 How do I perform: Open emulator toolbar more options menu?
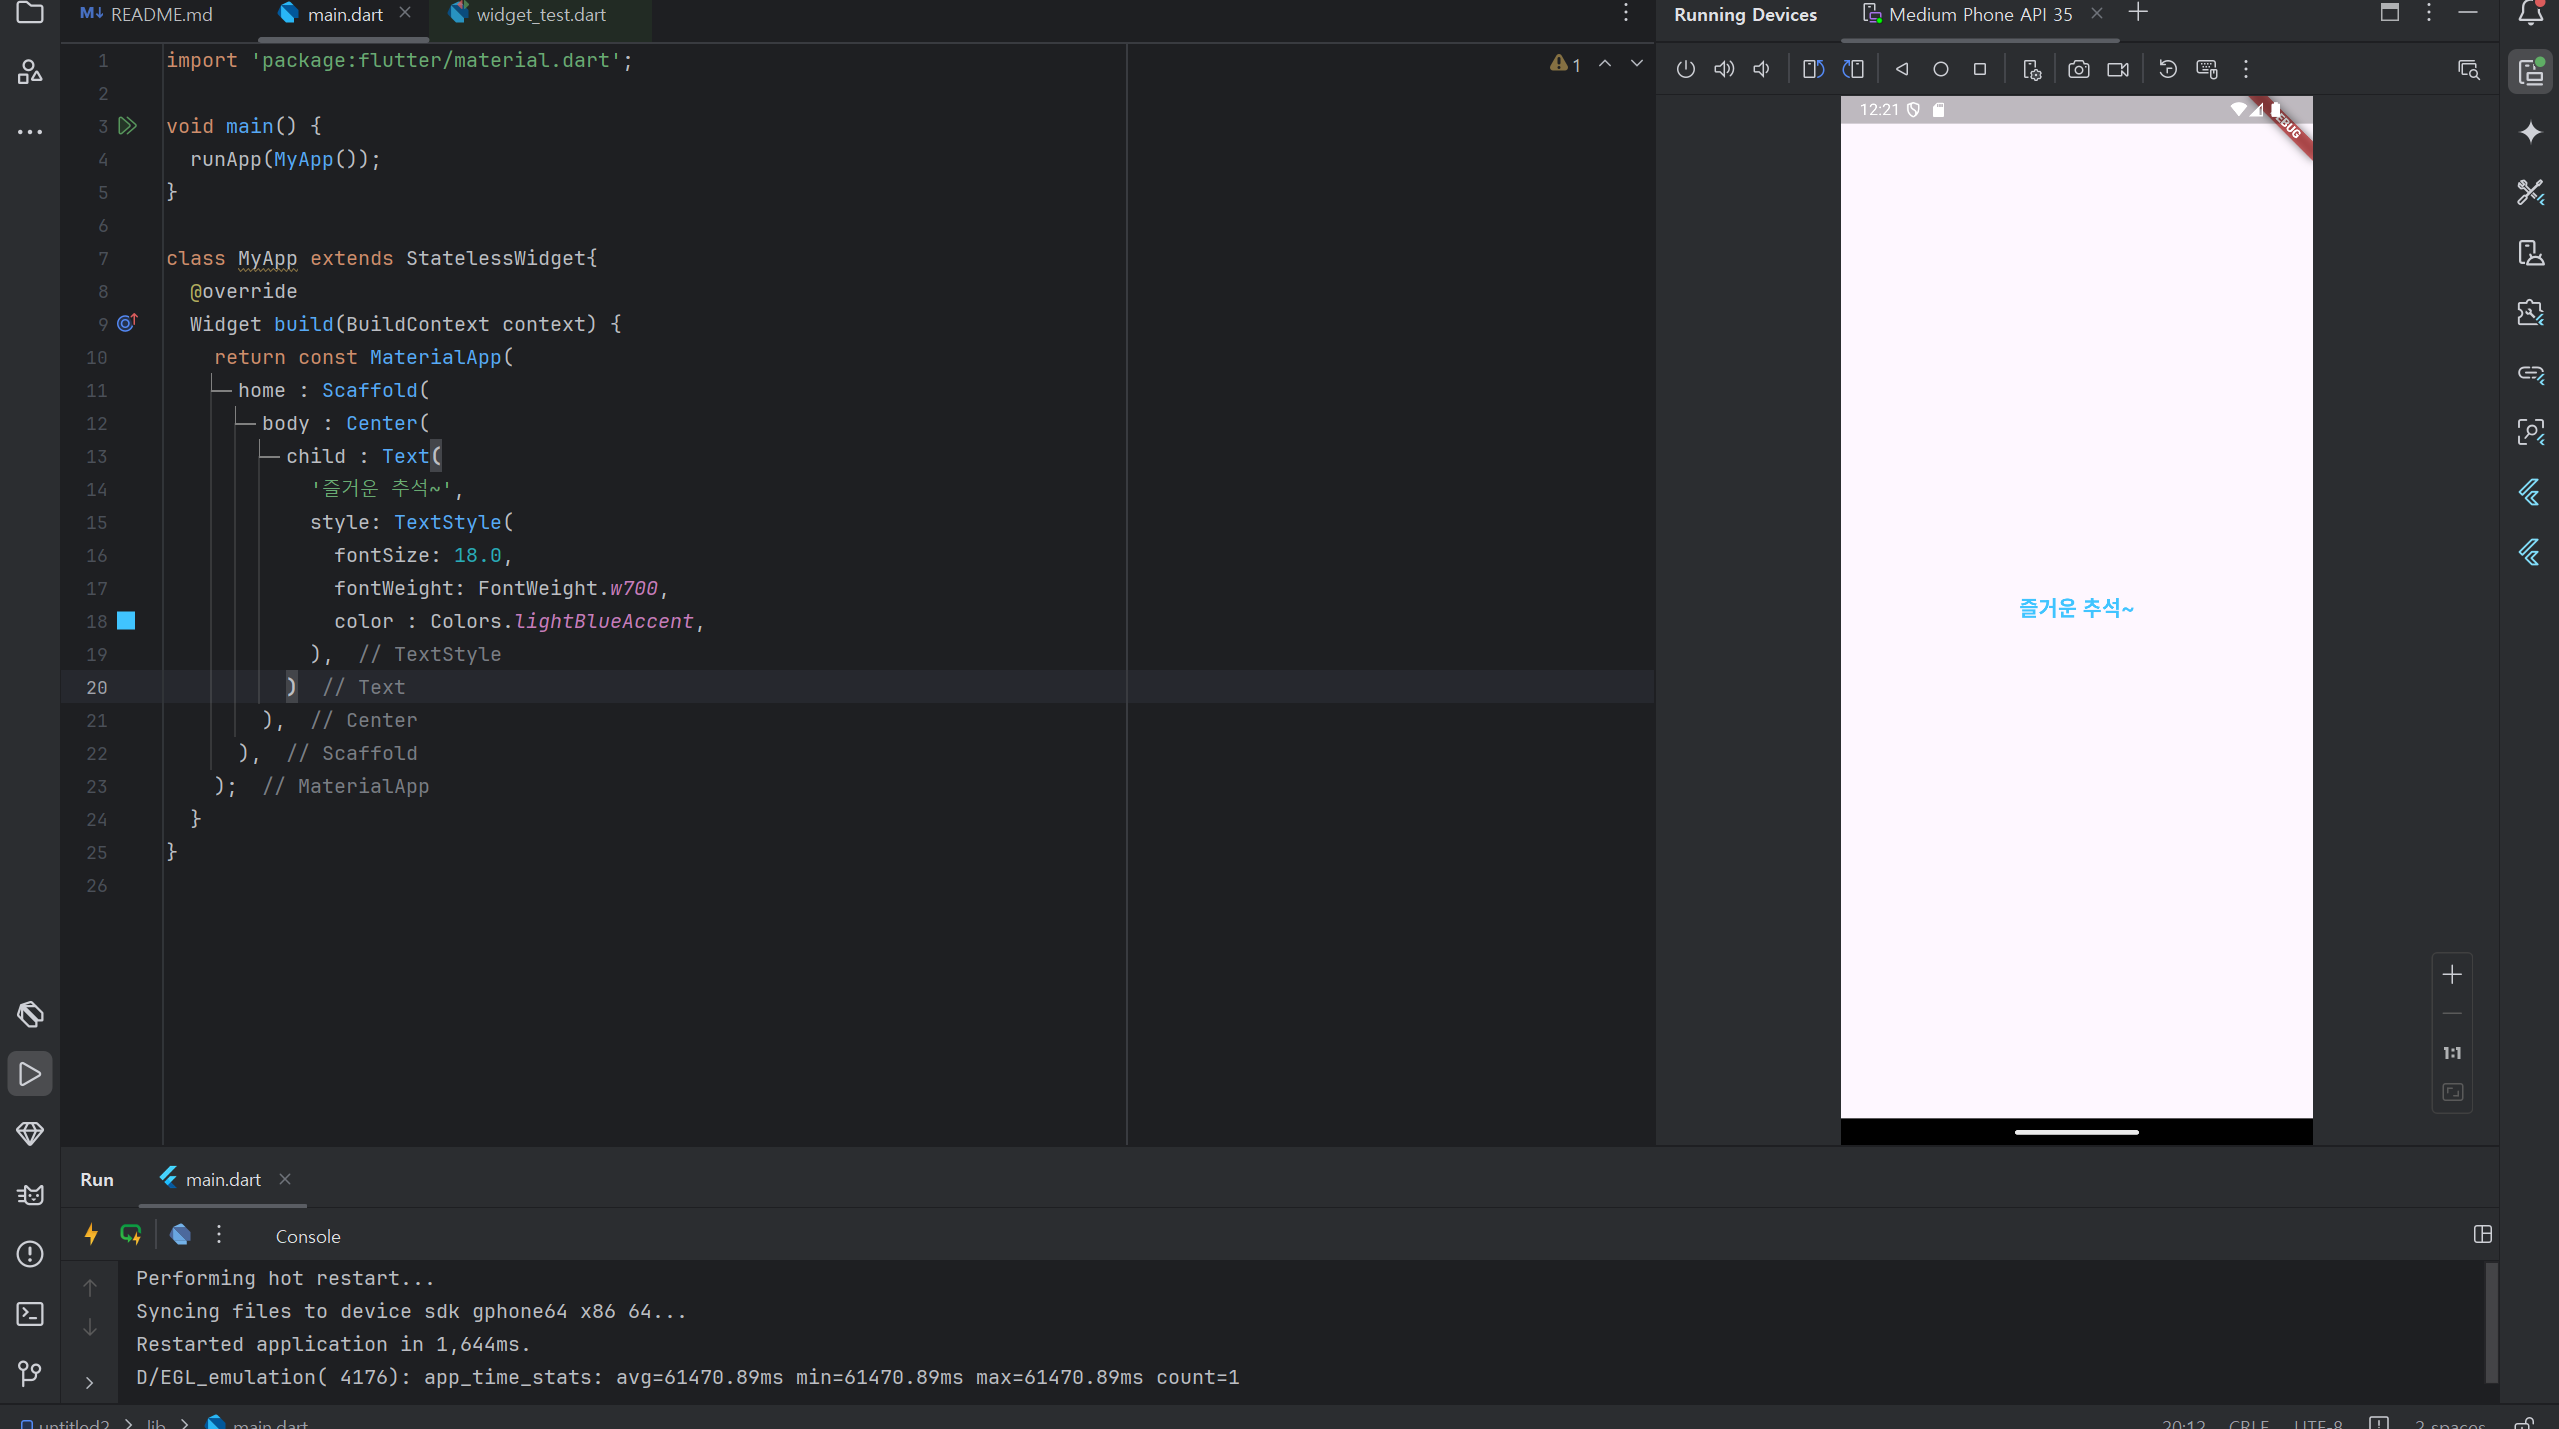coord(2246,69)
